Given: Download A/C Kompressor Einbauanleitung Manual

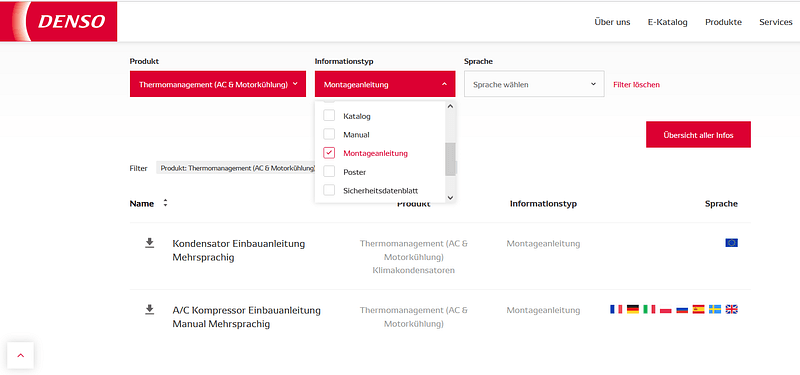Looking at the screenshot, I should tap(149, 310).
